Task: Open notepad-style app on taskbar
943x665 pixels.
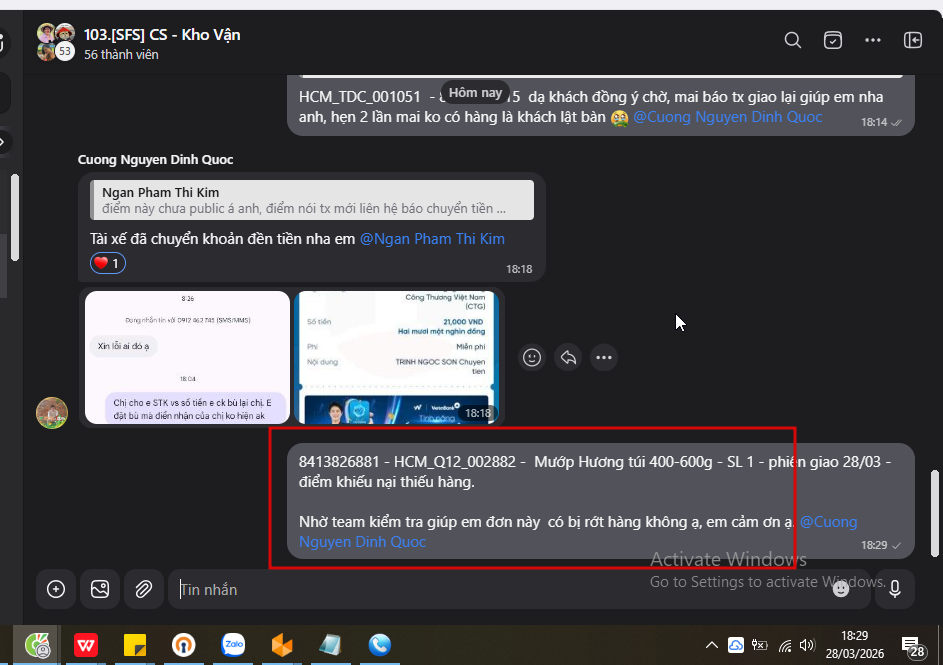Action: [330, 646]
